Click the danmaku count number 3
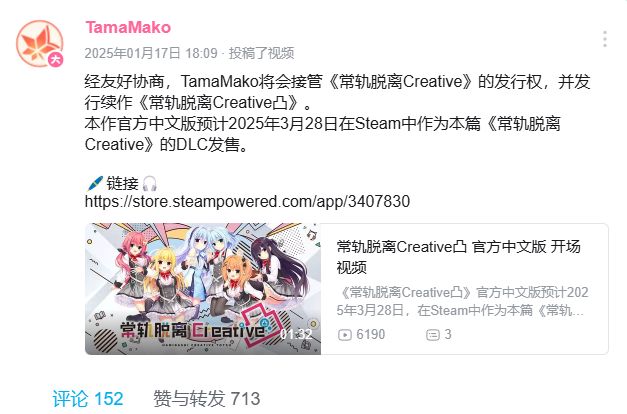627x414 pixels. click(x=448, y=334)
